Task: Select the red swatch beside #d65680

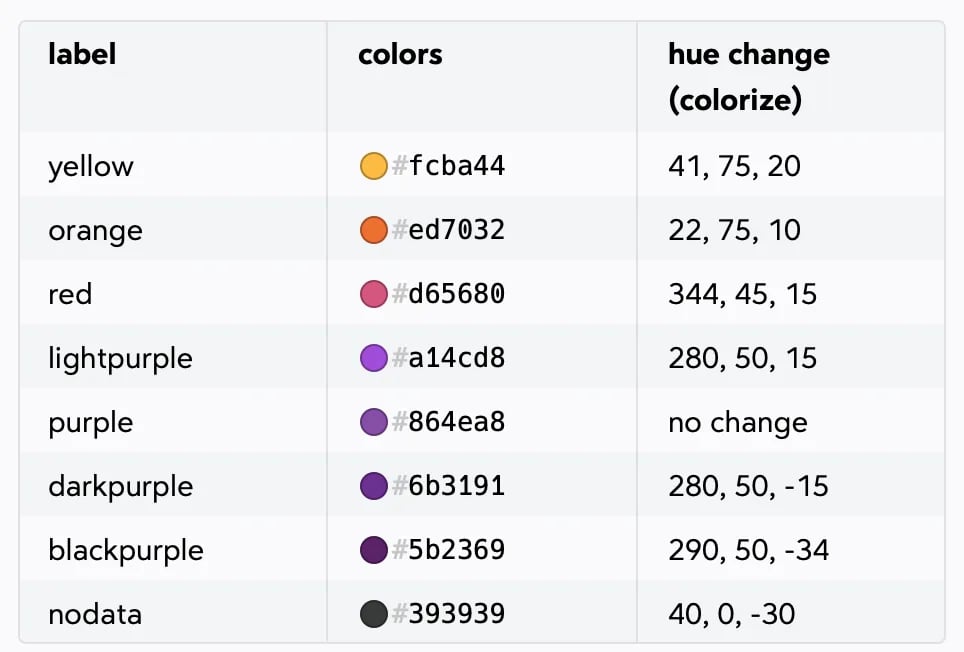Action: 373,294
